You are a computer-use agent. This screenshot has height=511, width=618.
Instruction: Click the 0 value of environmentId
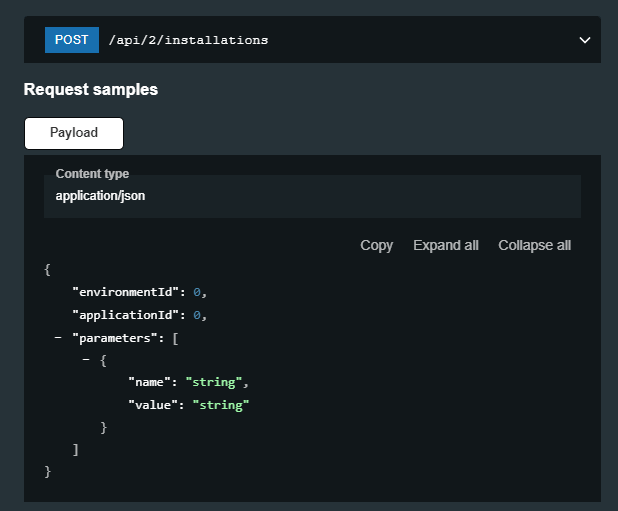click(197, 292)
